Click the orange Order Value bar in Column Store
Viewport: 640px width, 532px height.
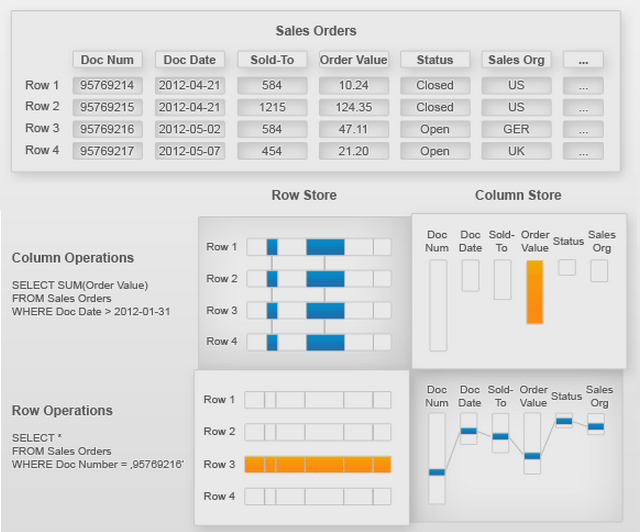pos(534,292)
